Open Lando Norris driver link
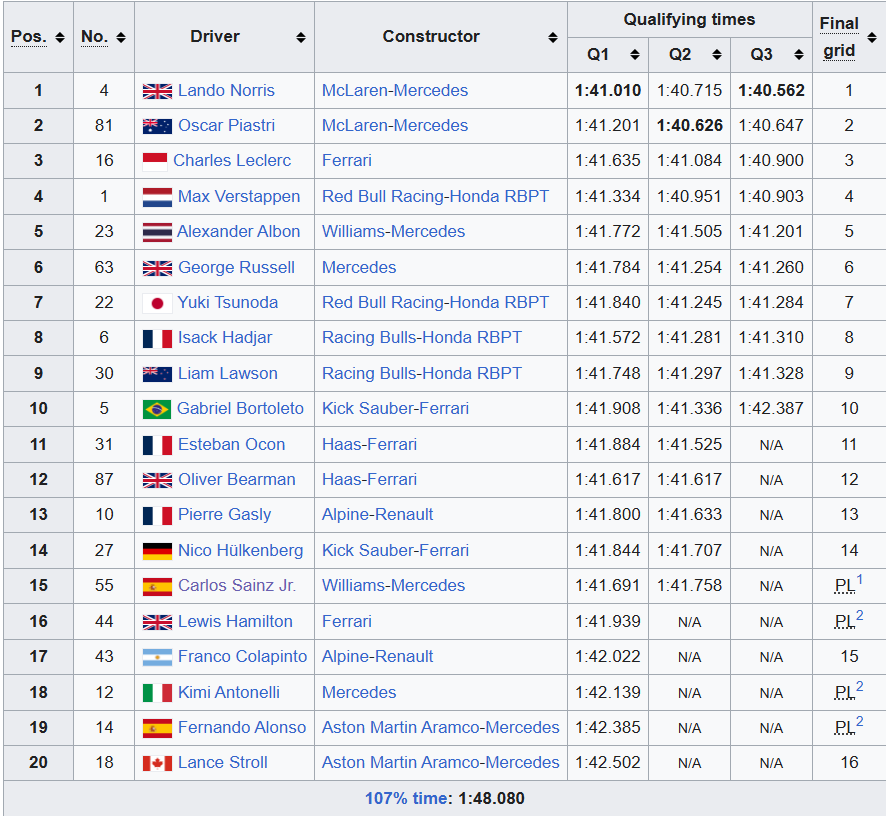886x816 pixels. click(226, 90)
